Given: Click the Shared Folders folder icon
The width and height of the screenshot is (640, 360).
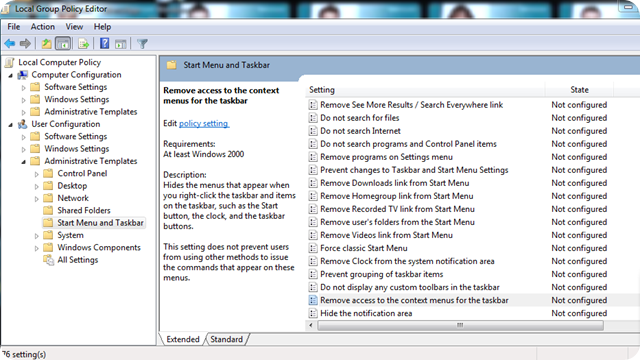Looking at the screenshot, I should point(48,210).
